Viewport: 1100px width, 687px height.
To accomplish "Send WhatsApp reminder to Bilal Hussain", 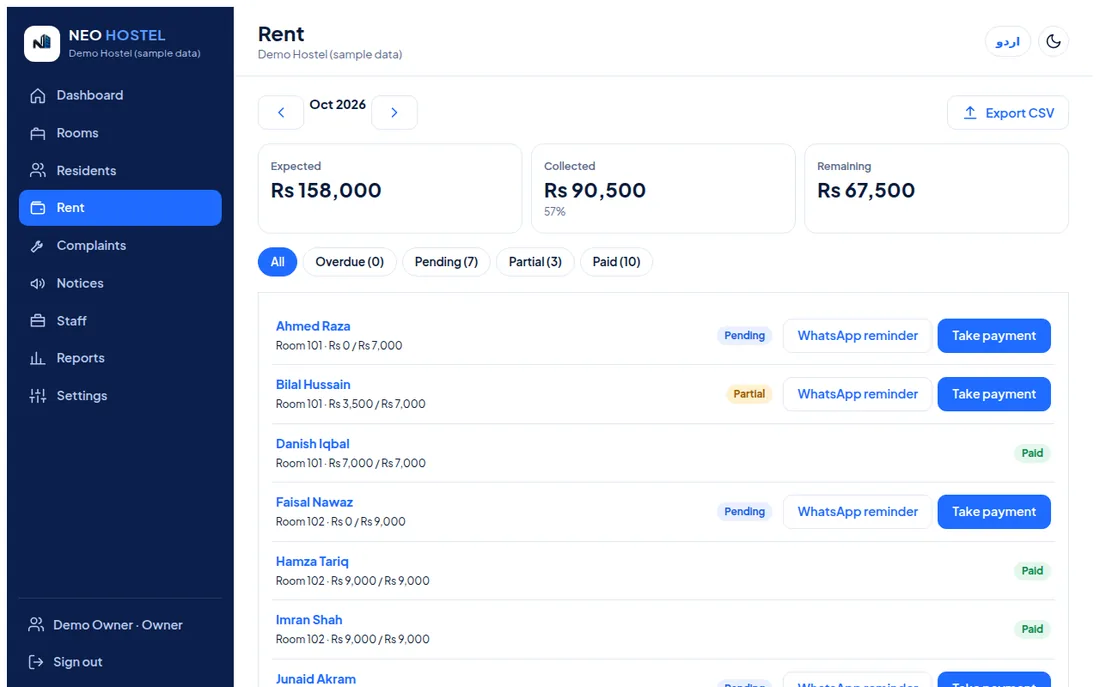I will (x=857, y=394).
